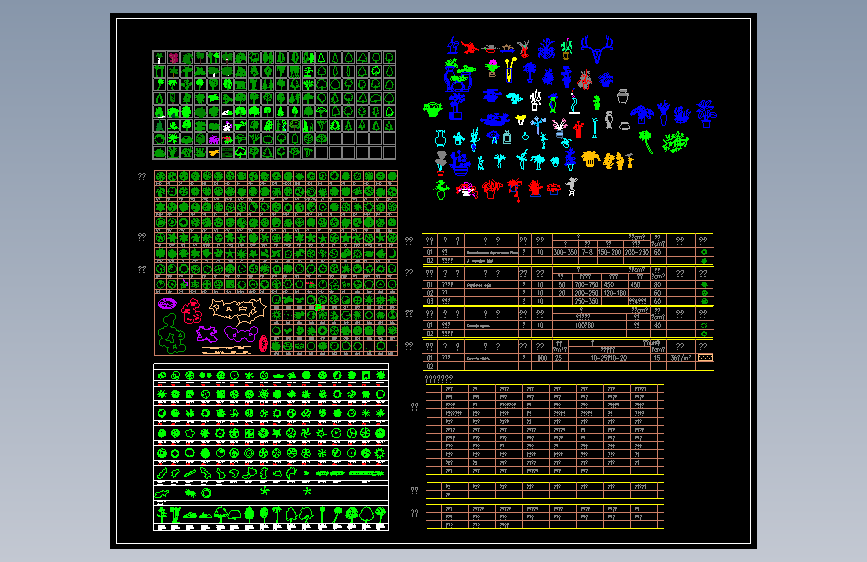Select the green palm leaf with striped stem
Screen dimensions: 867x562
[x=646, y=142]
